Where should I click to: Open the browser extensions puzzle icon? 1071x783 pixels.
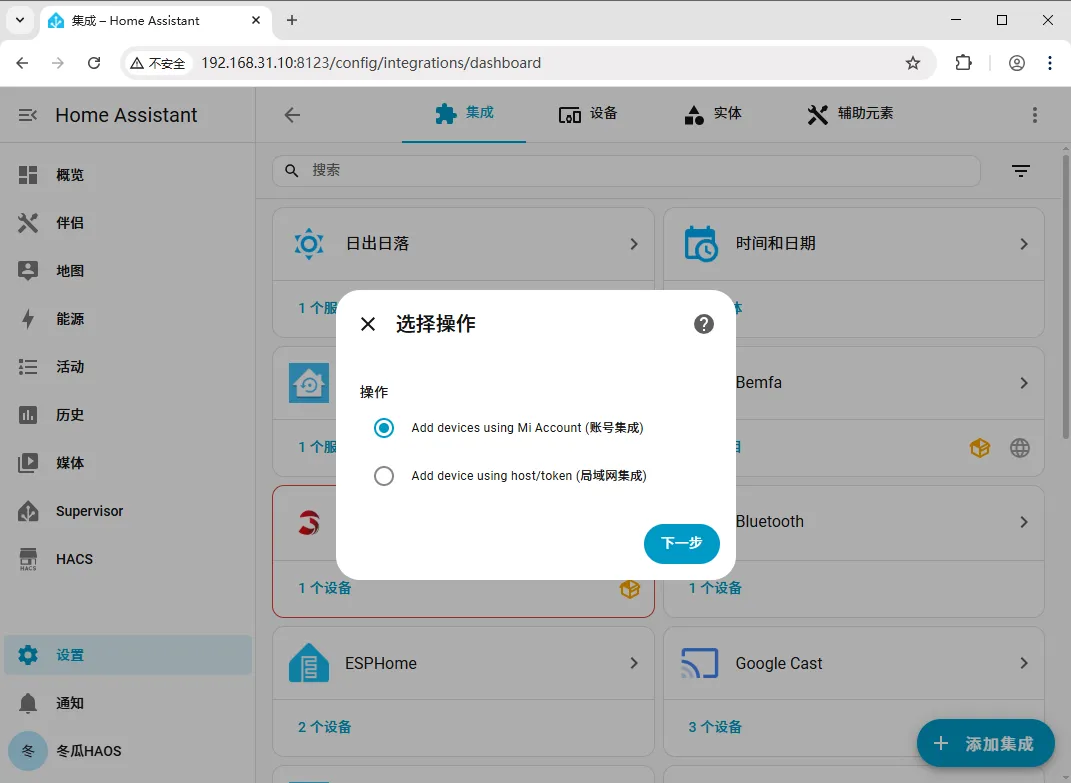963,63
